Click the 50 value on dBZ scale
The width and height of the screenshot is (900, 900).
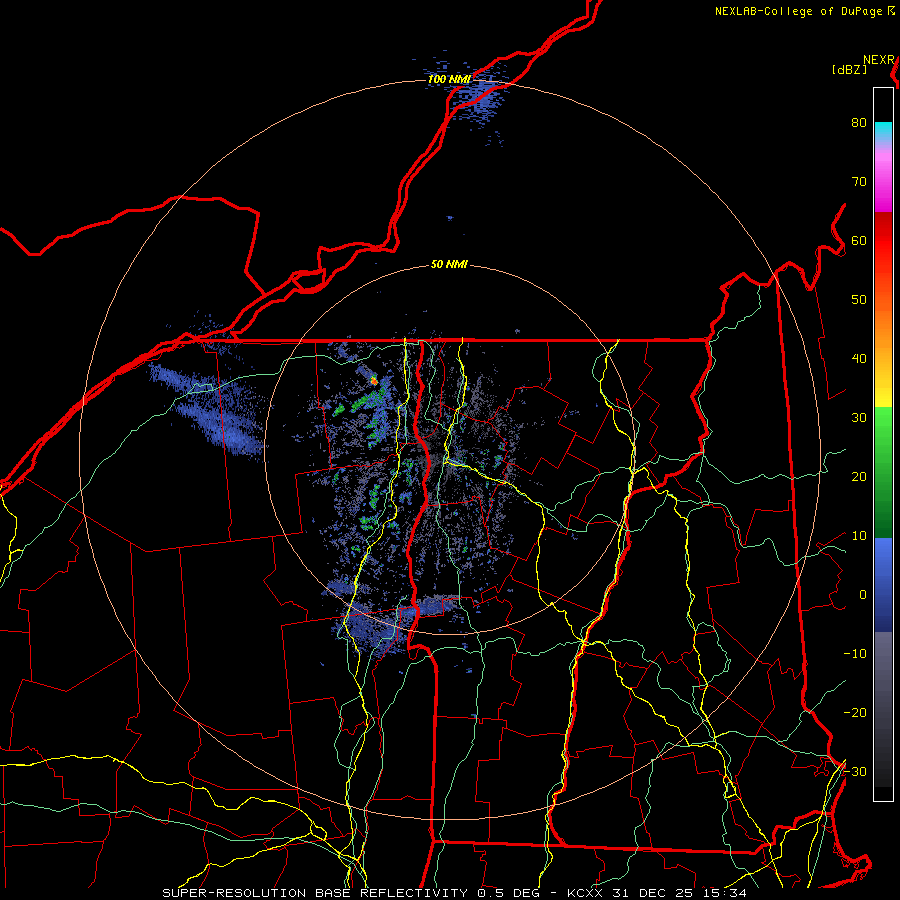[859, 300]
